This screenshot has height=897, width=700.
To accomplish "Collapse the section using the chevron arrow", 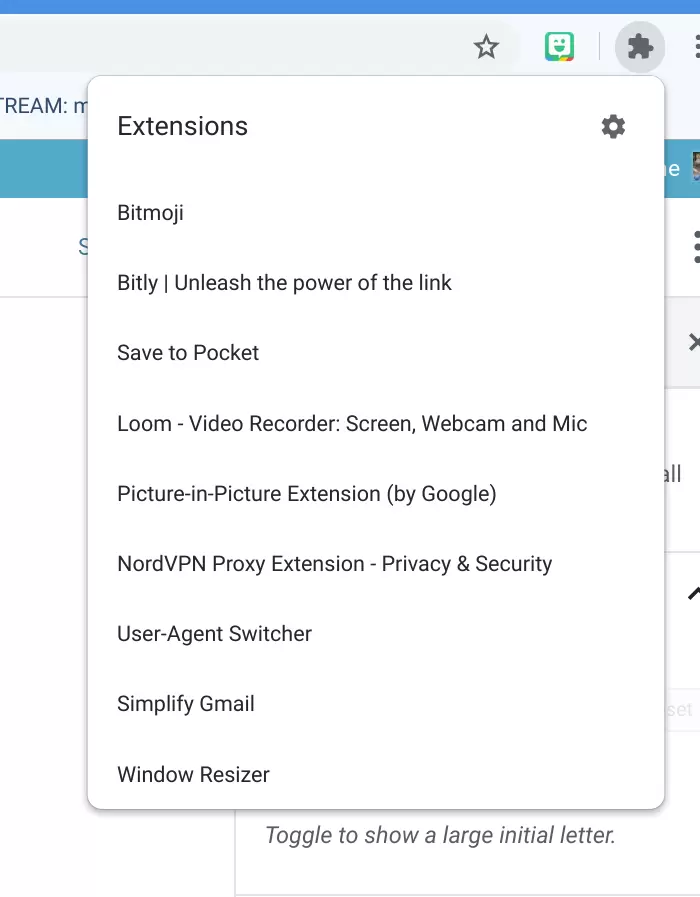I will (x=693, y=593).
